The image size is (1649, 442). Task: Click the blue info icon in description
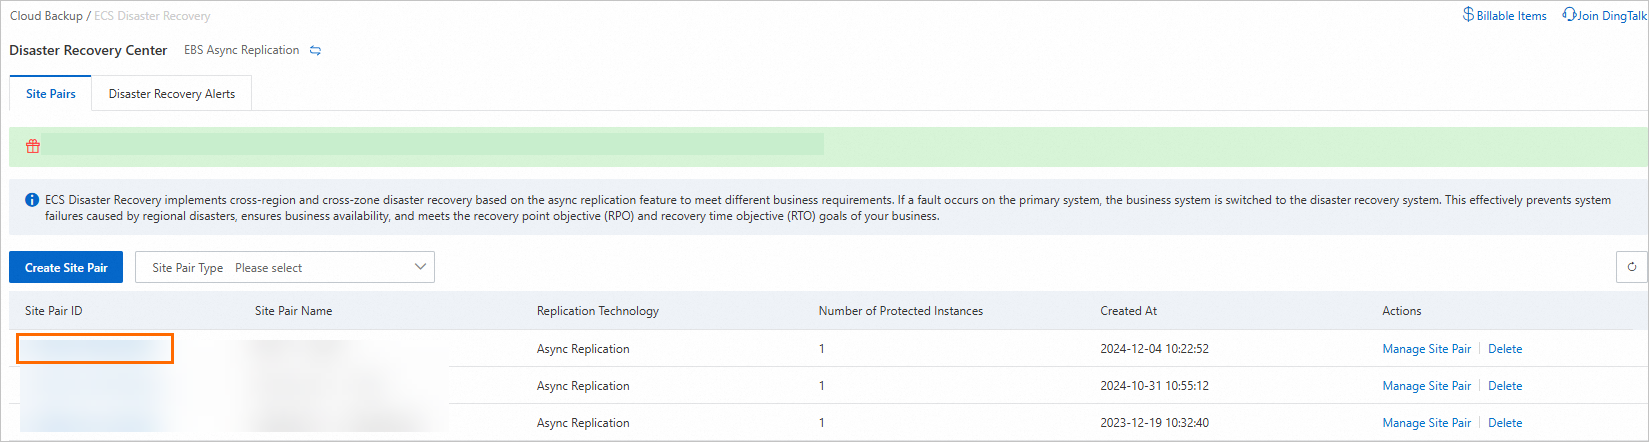pyautogui.click(x=32, y=200)
